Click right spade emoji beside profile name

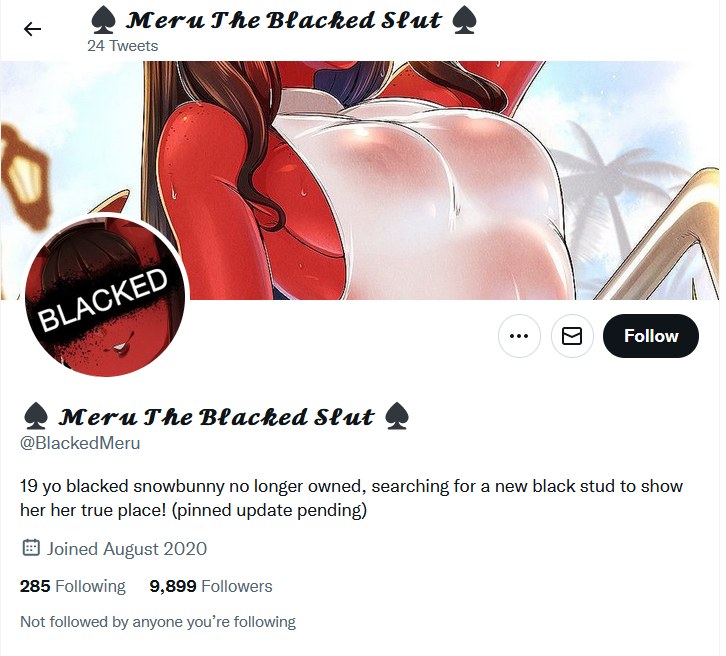[x=397, y=416]
